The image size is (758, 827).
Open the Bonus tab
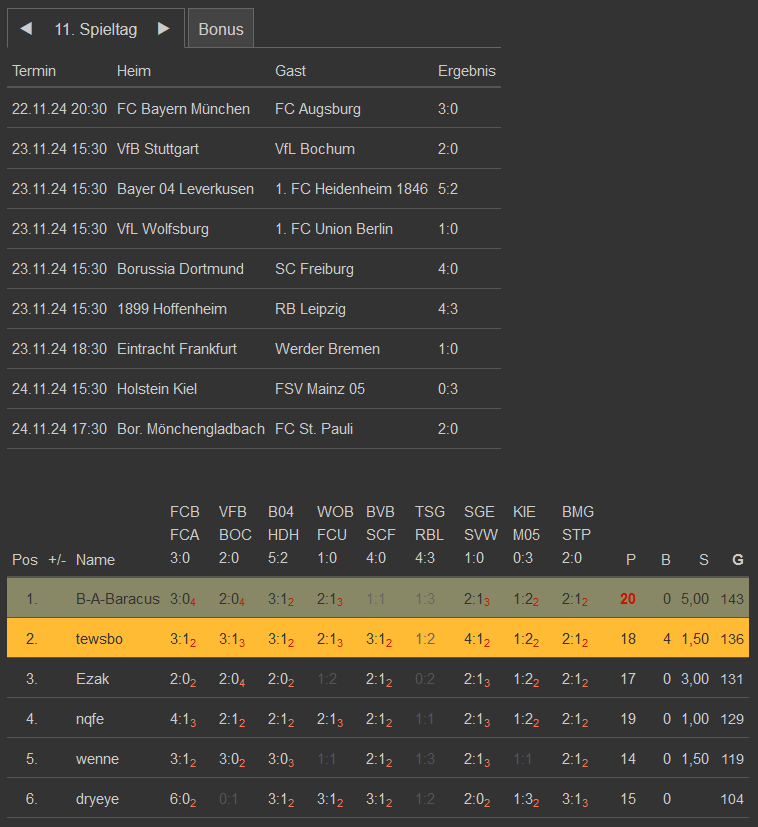[x=221, y=29]
